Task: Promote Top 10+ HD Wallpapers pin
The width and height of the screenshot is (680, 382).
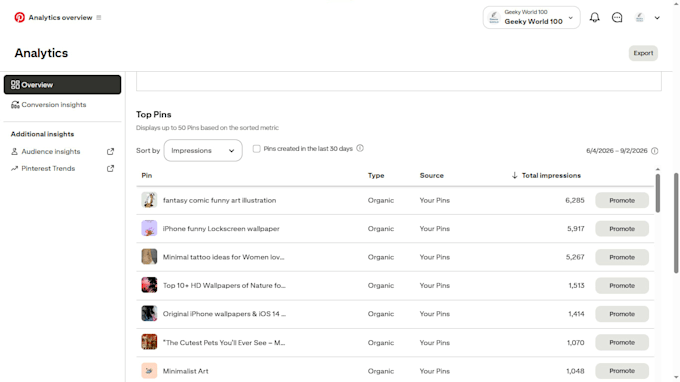Action: point(622,285)
